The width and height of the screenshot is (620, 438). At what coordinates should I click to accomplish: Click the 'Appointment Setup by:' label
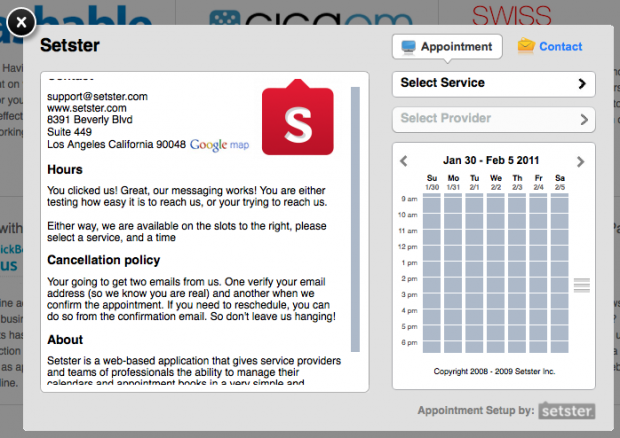[476, 410]
